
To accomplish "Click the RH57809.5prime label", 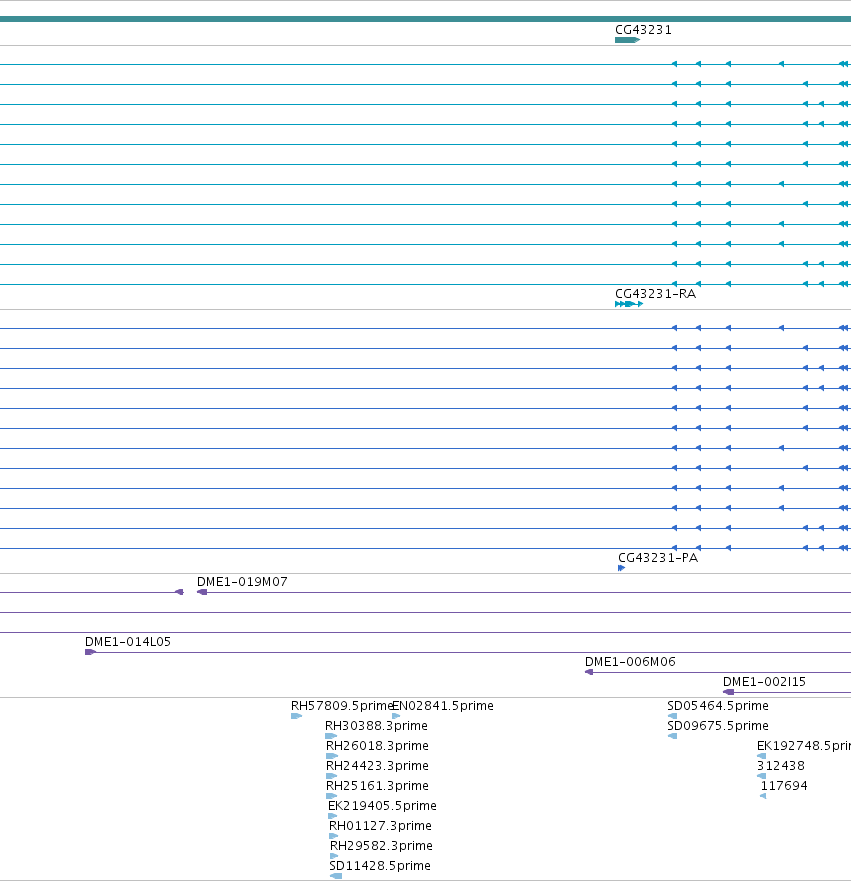I will pyautogui.click(x=342, y=706).
